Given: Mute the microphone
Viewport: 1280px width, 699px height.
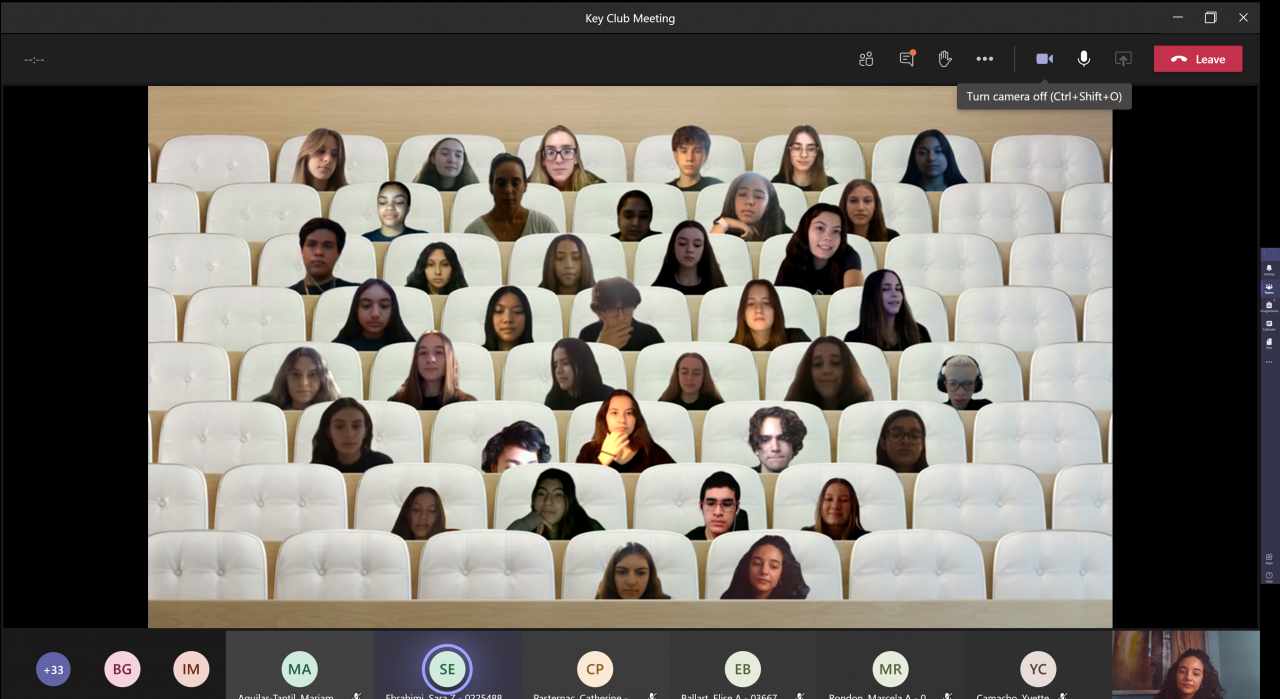Looking at the screenshot, I should 1084,59.
